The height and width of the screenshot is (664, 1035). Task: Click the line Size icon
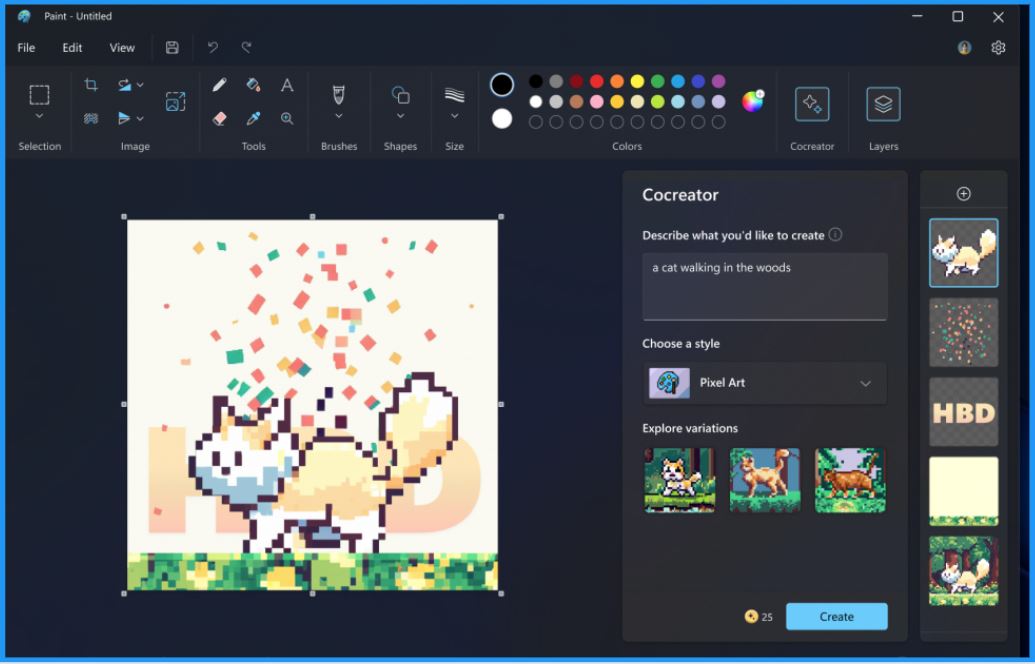pos(454,95)
